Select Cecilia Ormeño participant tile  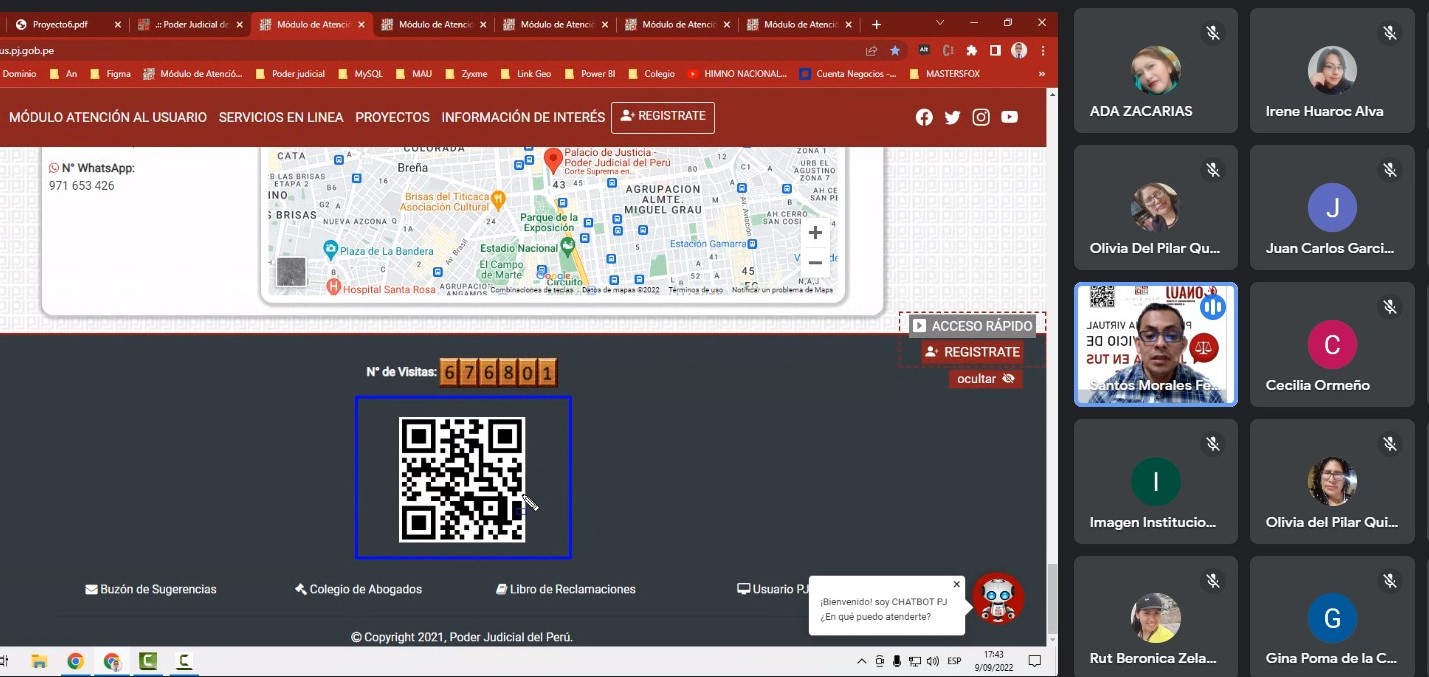pyautogui.click(x=1332, y=344)
